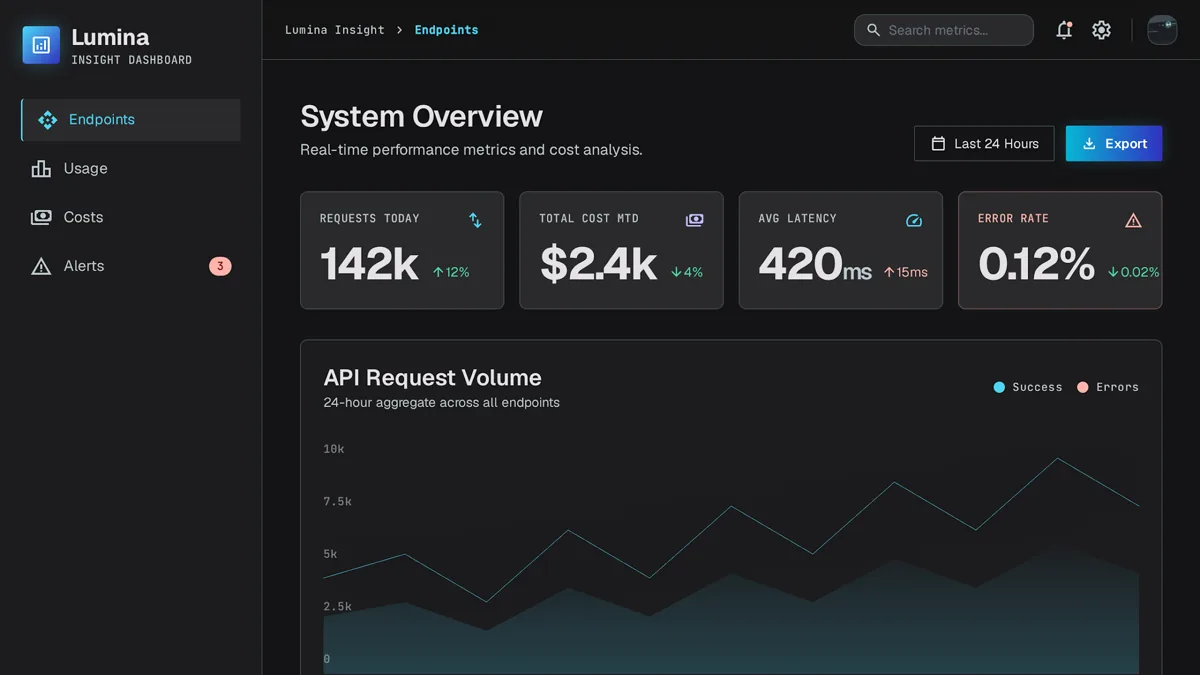Click the Requests Today arrows icon
Viewport: 1200px width, 675px height.
pos(475,220)
